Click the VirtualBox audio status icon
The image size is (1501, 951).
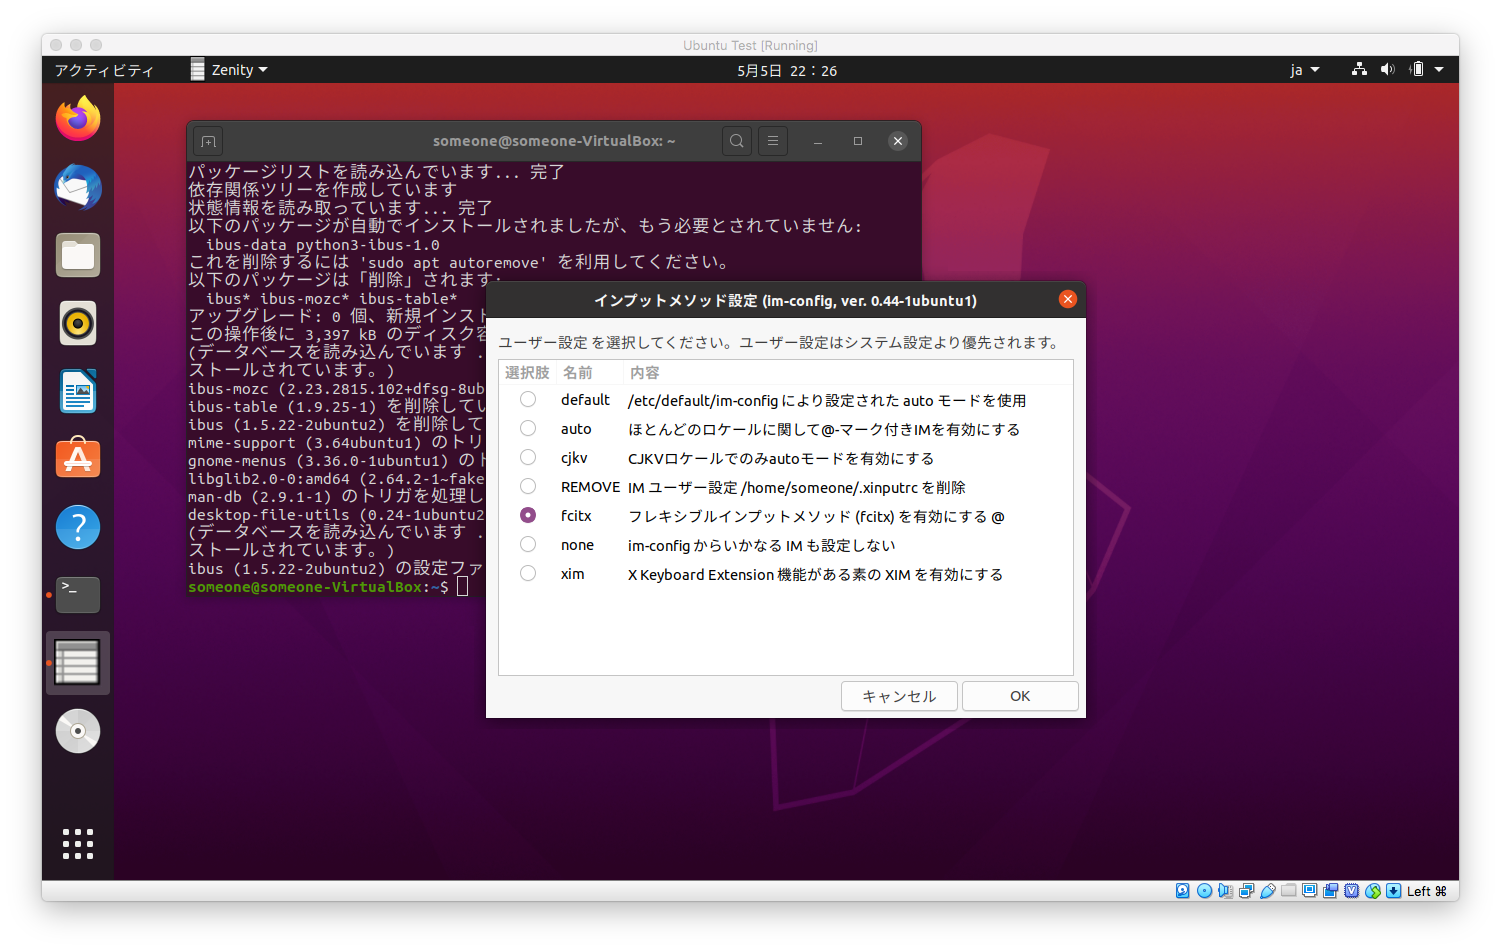tap(1225, 891)
